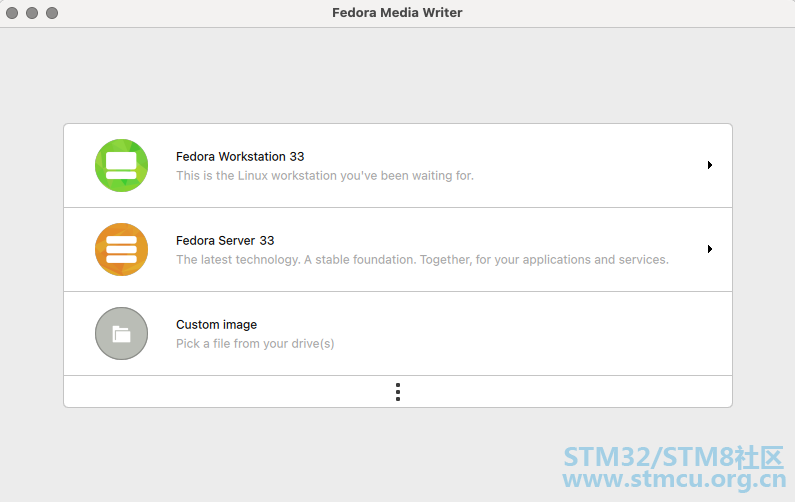Image resolution: width=795 pixels, height=502 pixels.
Task: Select the green Fedora Workstation icon
Action: [x=121, y=165]
